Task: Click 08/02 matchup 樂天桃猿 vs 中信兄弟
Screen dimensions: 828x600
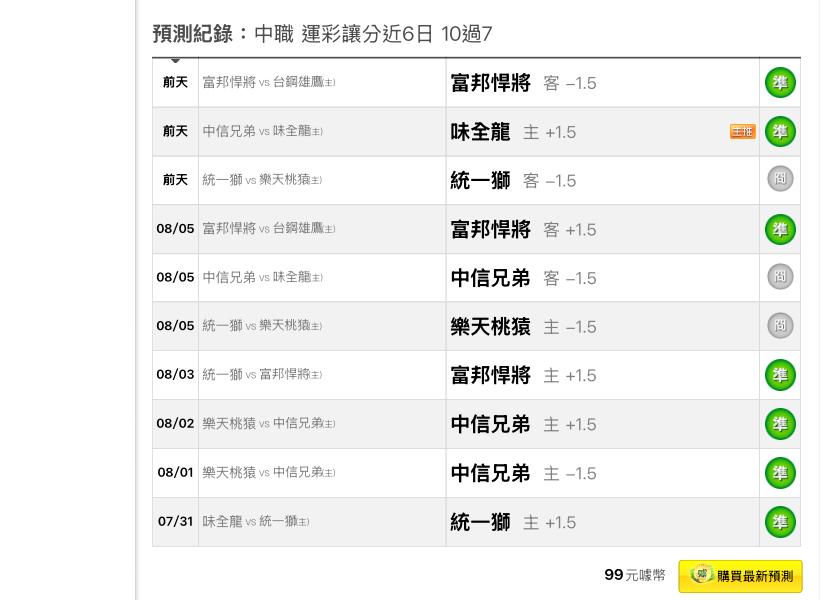Action: 269,424
